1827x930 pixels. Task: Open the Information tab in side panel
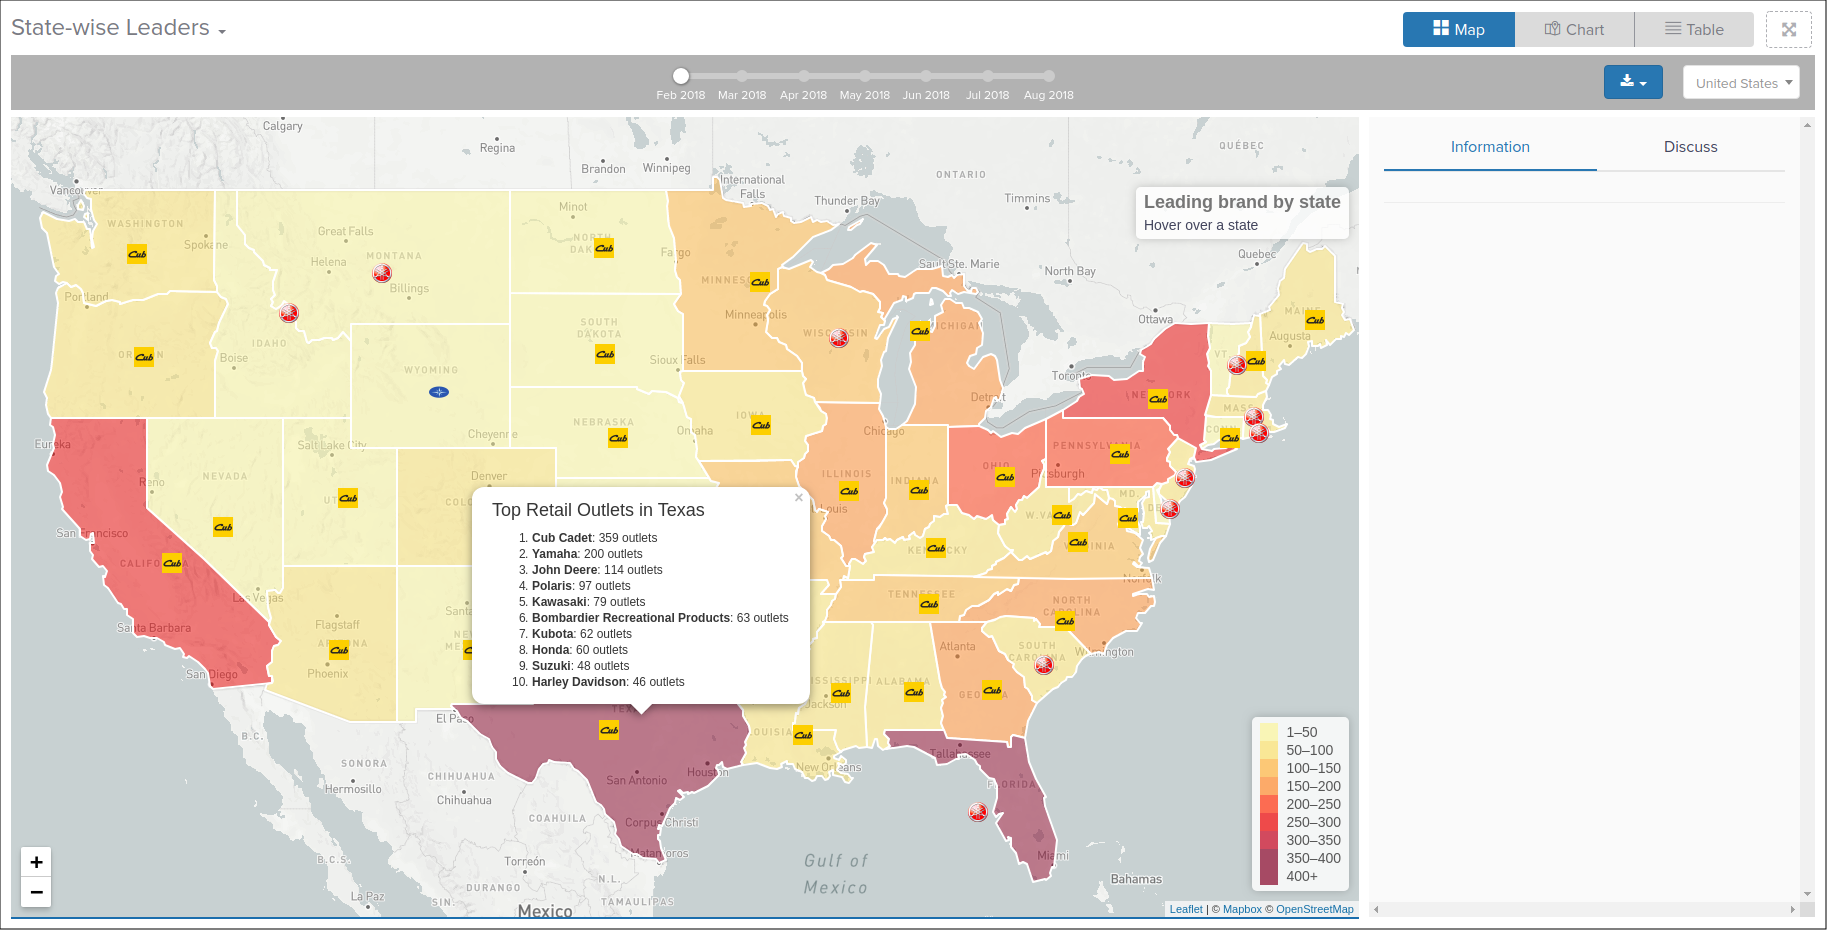[1490, 147]
